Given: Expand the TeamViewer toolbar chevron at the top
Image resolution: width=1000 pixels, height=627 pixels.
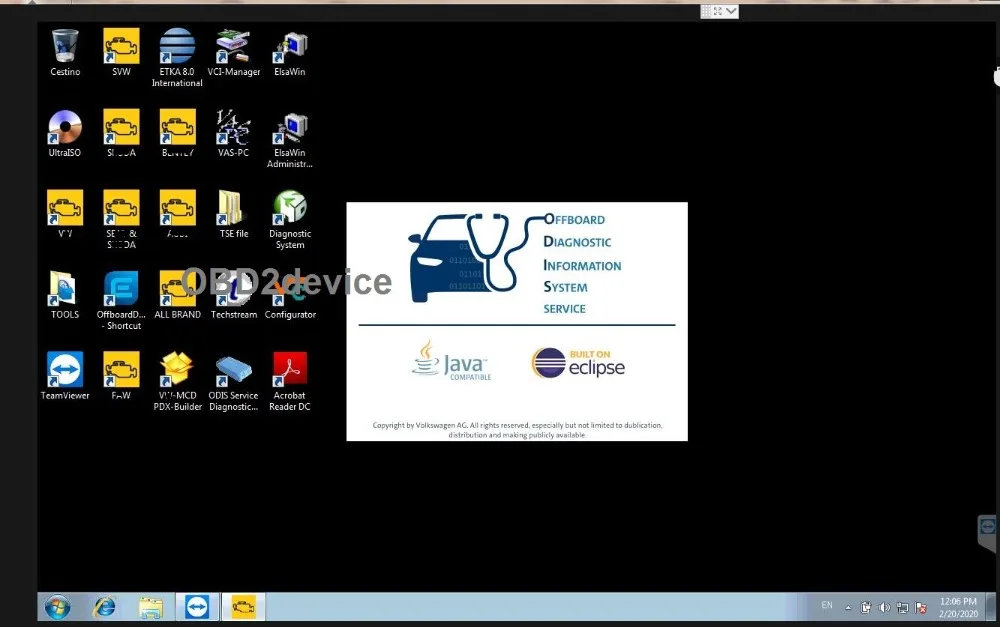Looking at the screenshot, I should (731, 11).
